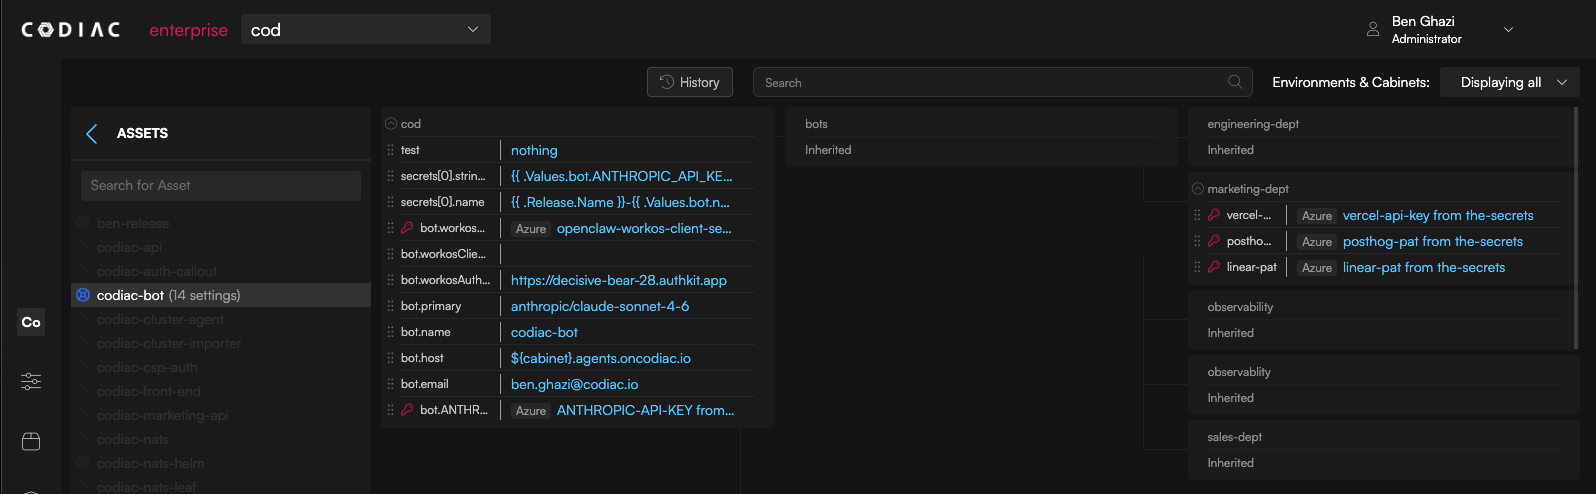Click the key icon on postho row
Viewport: 1596px width, 494px height.
1214,241
